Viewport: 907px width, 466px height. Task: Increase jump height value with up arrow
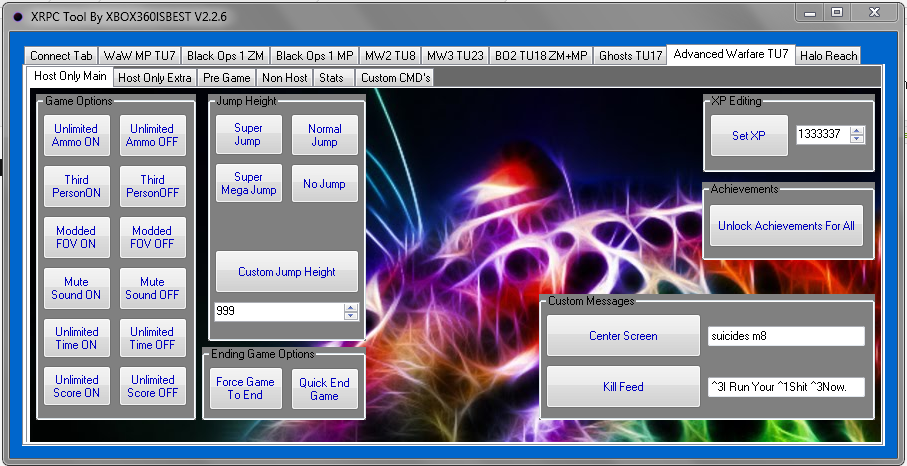(x=350, y=307)
